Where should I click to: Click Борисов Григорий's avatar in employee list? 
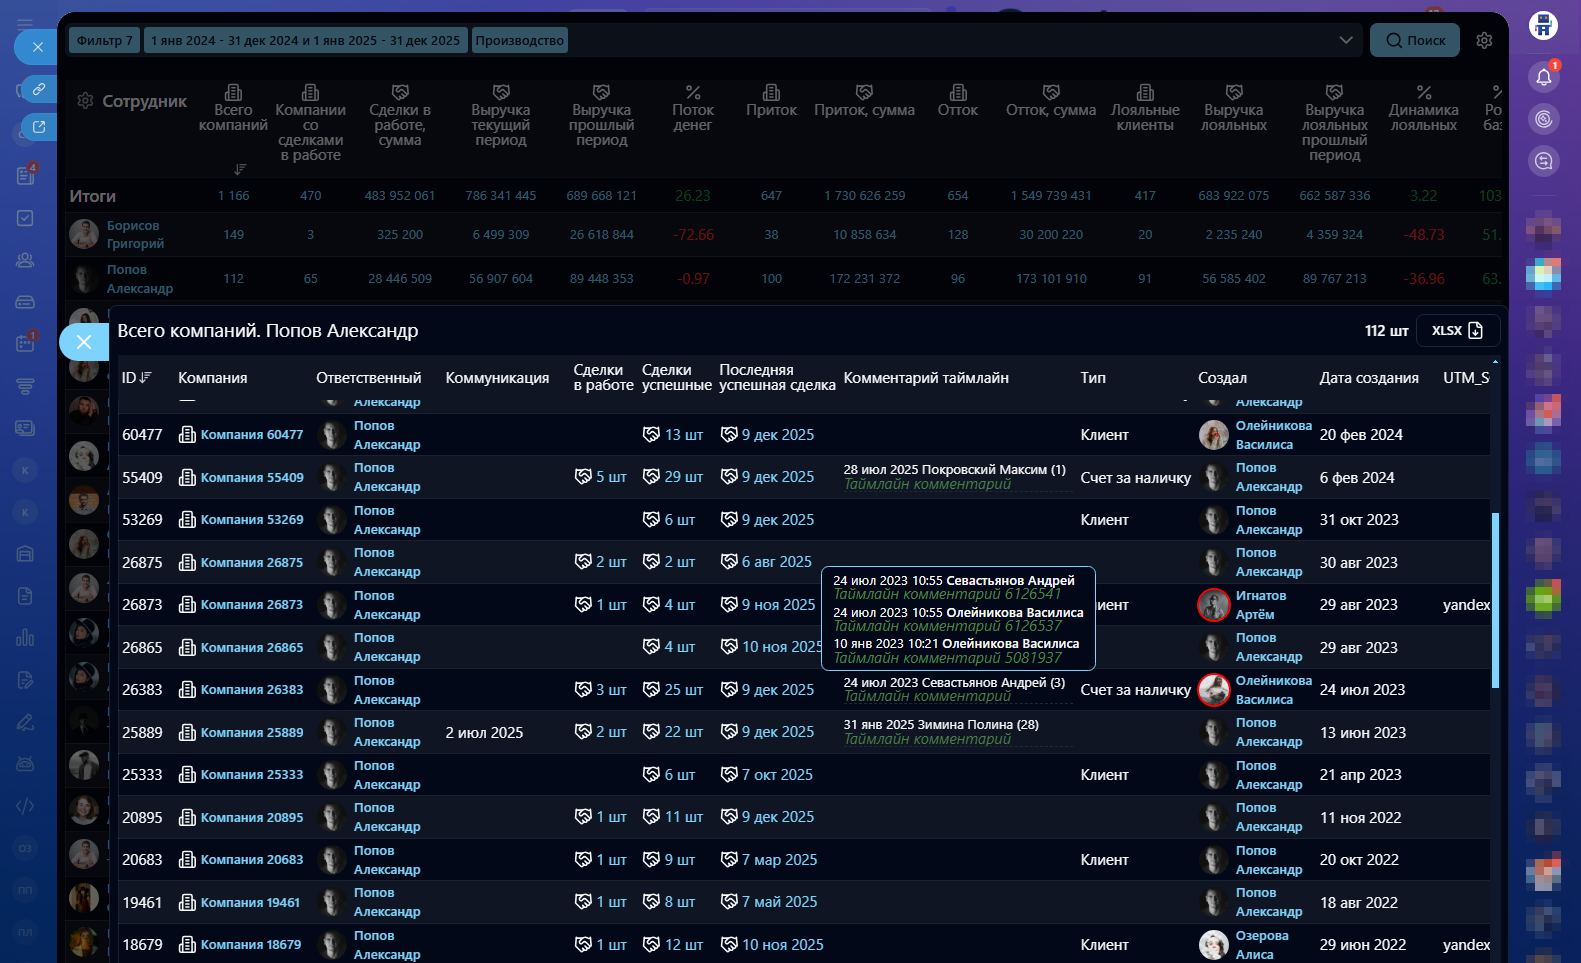tap(84, 235)
